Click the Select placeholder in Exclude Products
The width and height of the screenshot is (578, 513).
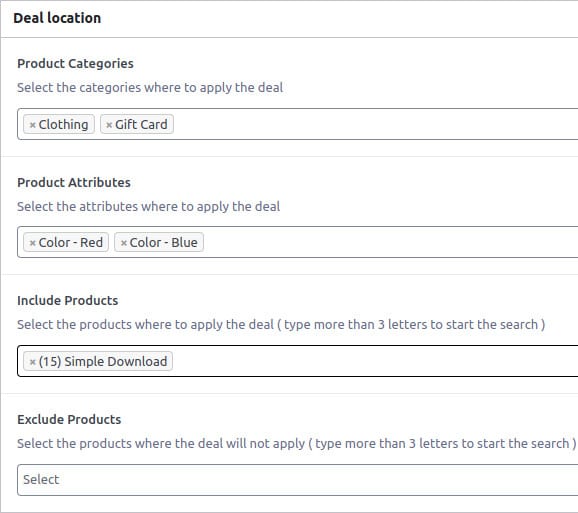pyautogui.click(x=41, y=479)
